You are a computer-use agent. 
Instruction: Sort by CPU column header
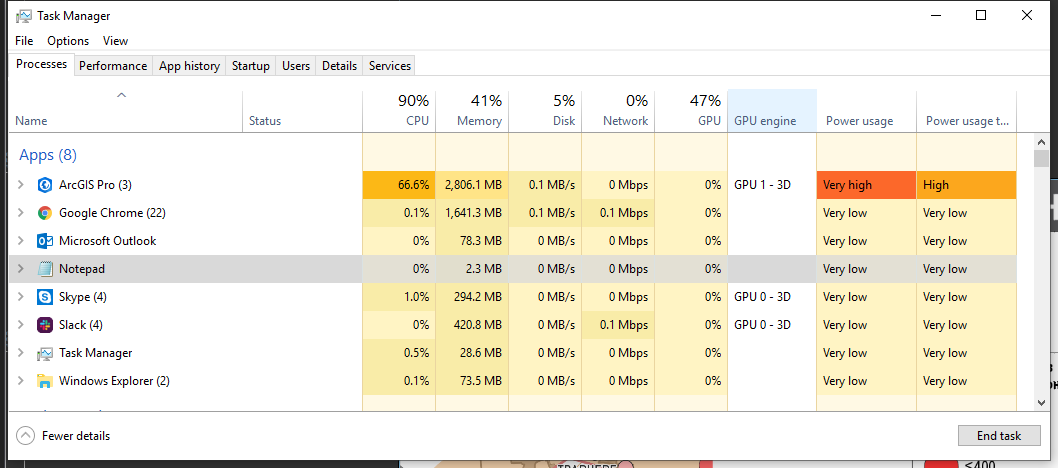pyautogui.click(x=399, y=110)
